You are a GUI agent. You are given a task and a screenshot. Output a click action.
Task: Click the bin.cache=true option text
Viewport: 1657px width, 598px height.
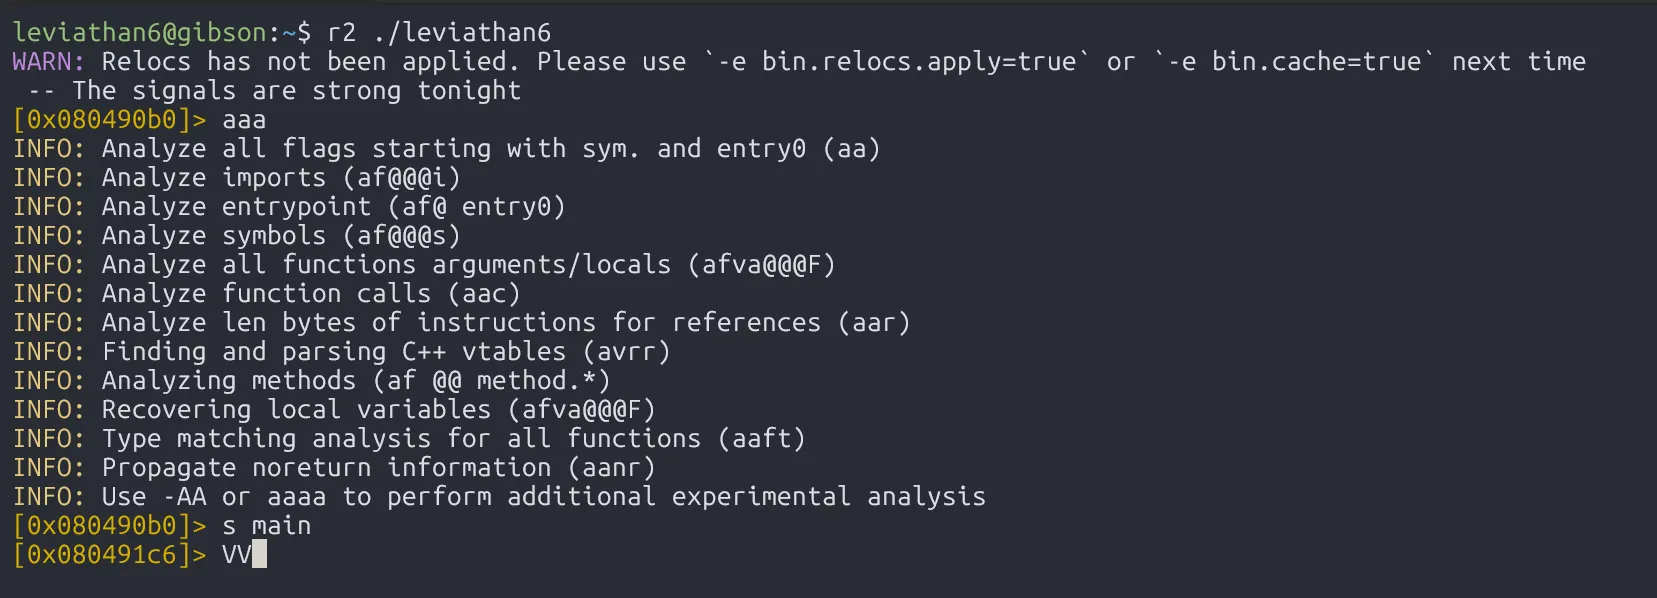click(1316, 61)
